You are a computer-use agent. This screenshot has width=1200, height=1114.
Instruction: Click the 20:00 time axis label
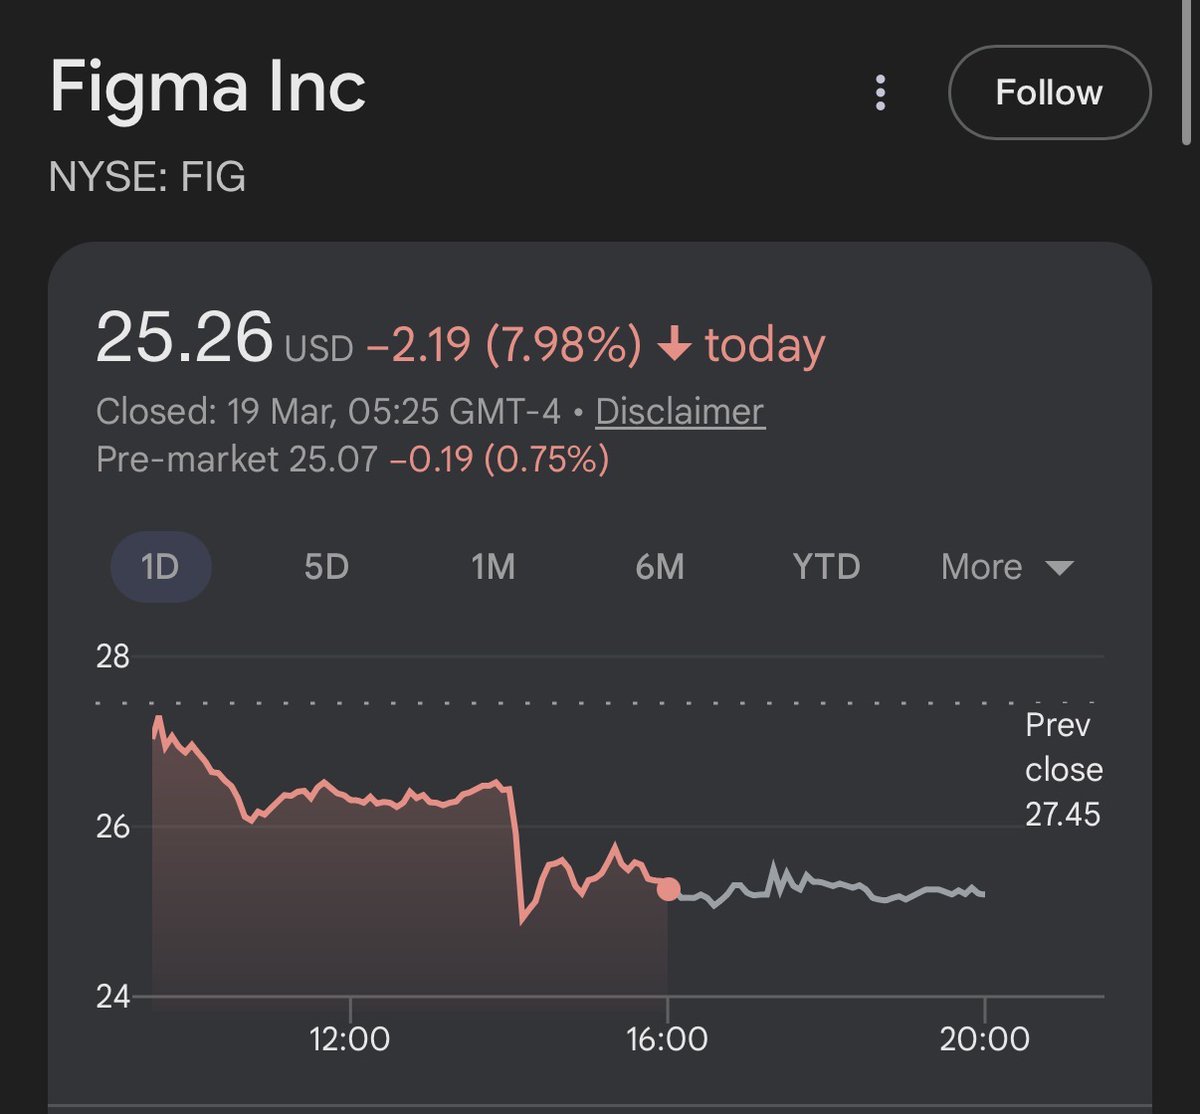[x=985, y=1038]
